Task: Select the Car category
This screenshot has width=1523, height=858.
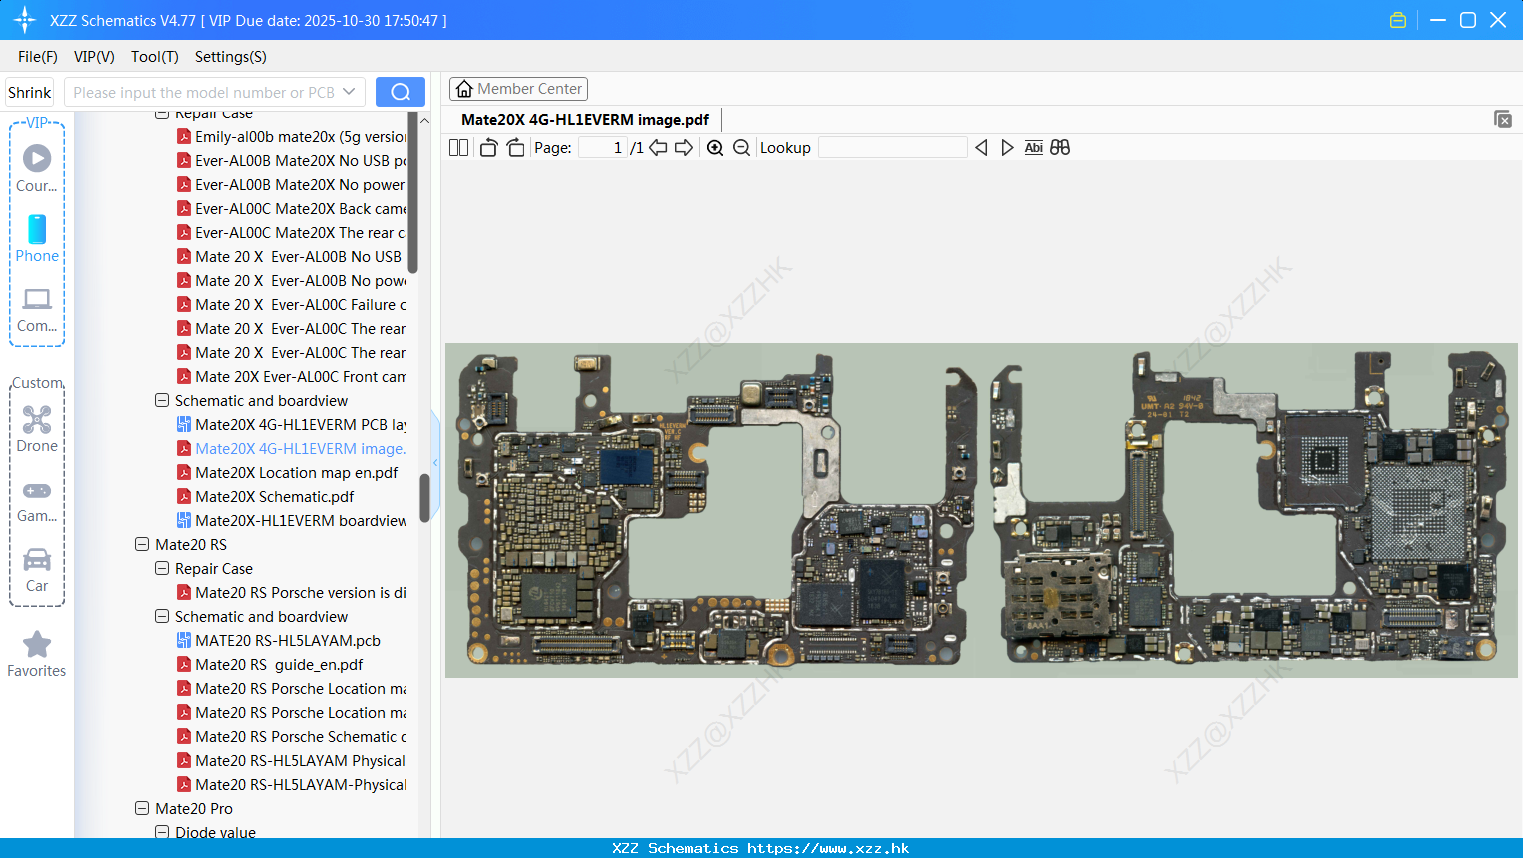Action: [37, 570]
